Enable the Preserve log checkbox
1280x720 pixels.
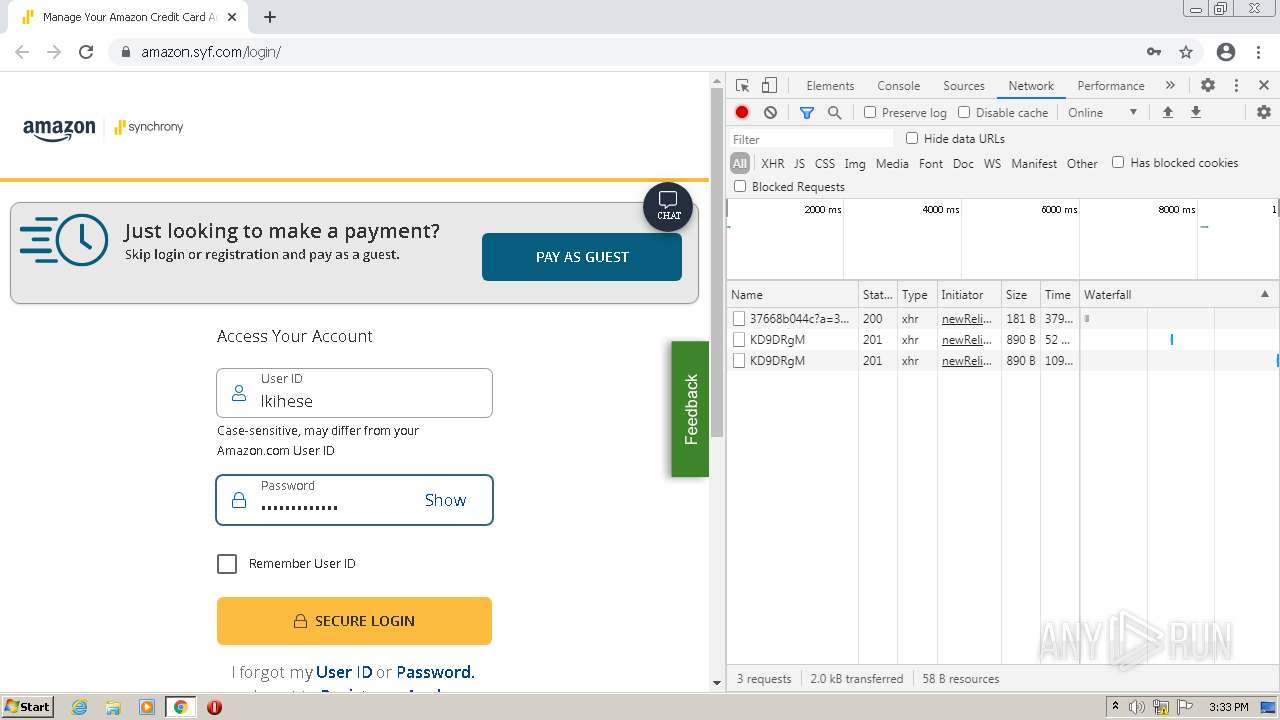pos(870,113)
